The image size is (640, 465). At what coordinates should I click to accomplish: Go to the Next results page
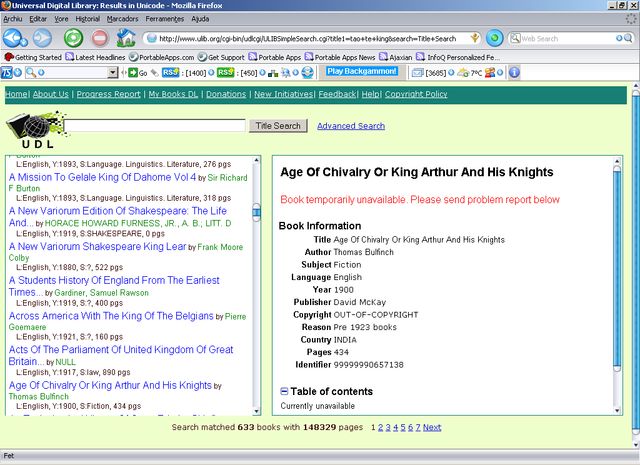click(432, 427)
